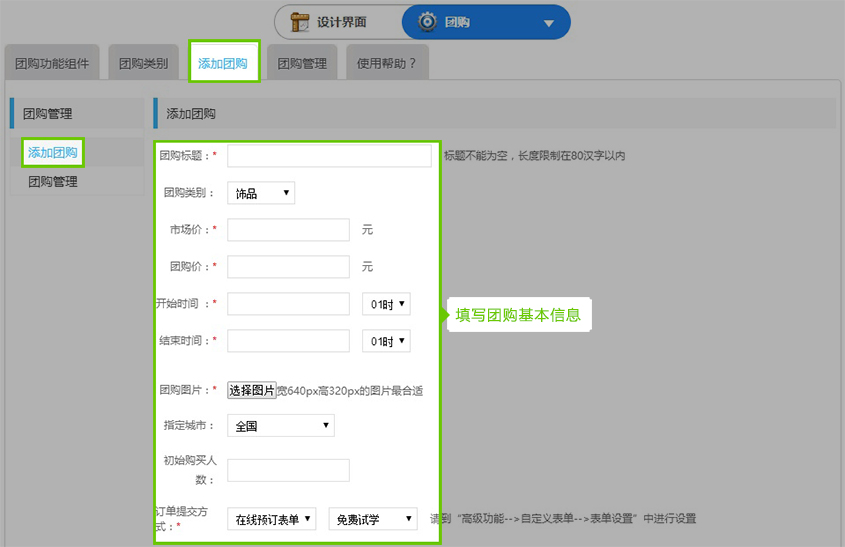
Task: Open the 开始时间 hour dropdown
Action: pos(386,304)
